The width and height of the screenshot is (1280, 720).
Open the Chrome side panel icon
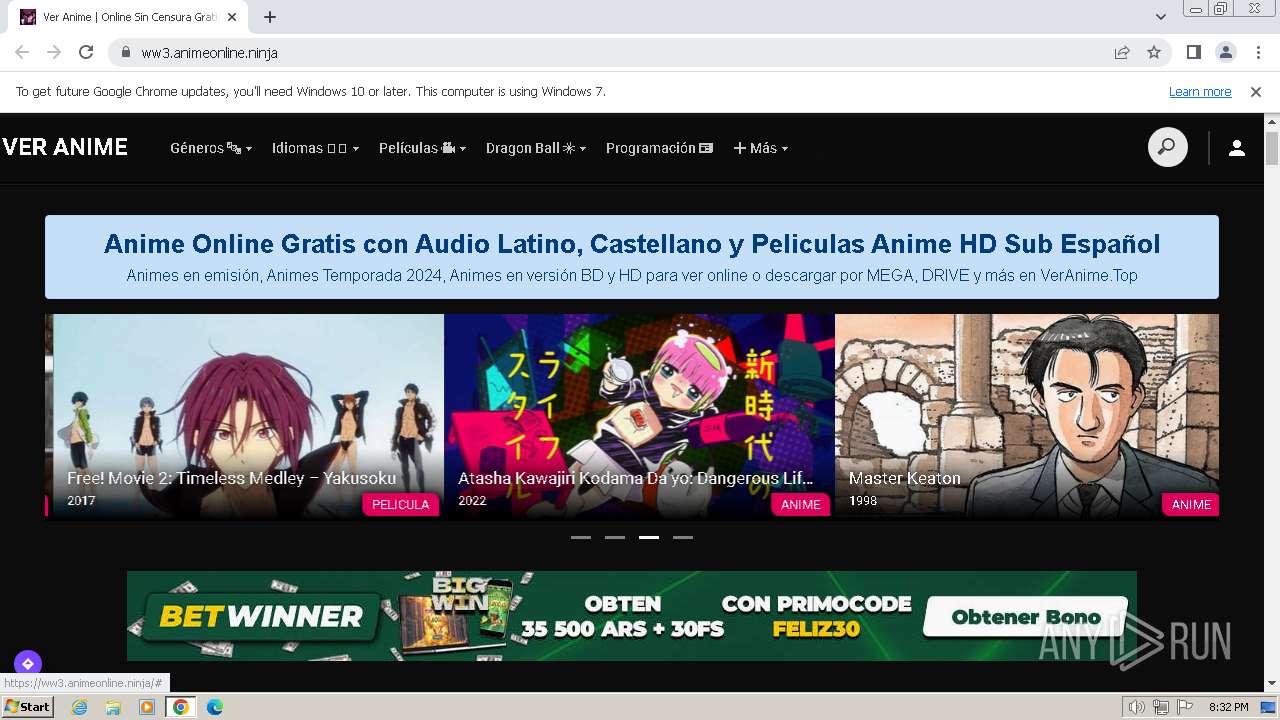pos(1193,52)
